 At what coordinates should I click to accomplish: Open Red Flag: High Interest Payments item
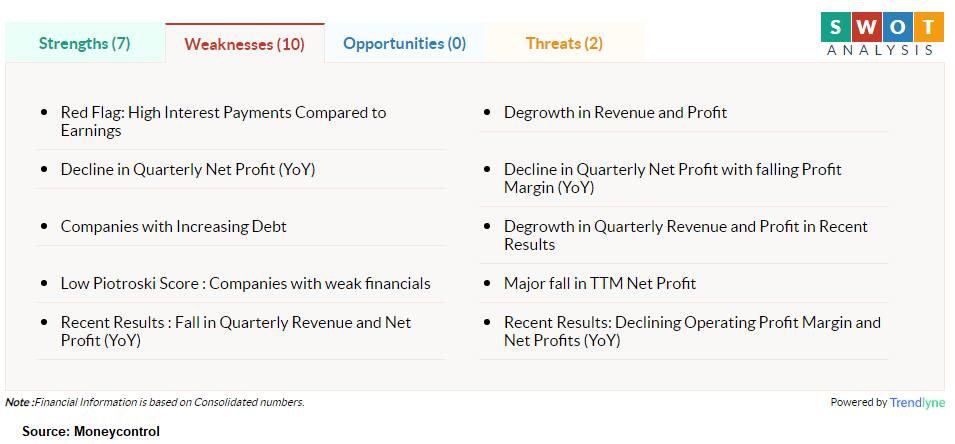224,121
